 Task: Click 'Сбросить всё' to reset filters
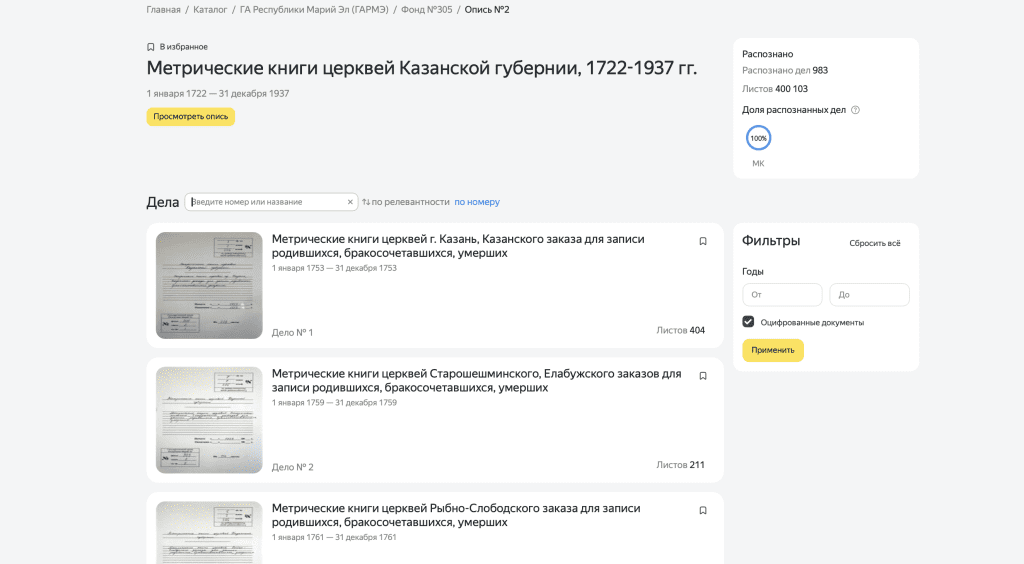tap(874, 243)
